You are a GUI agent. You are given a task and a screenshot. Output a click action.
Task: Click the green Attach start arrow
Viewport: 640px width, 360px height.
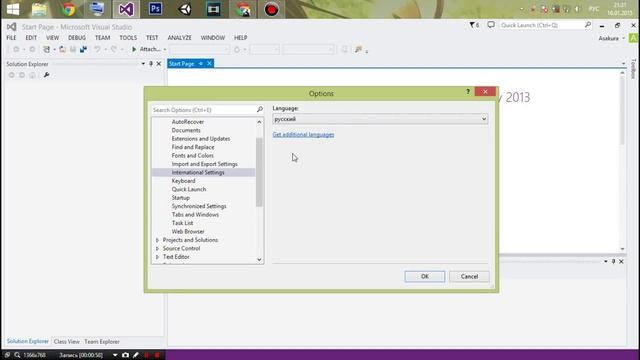click(134, 49)
